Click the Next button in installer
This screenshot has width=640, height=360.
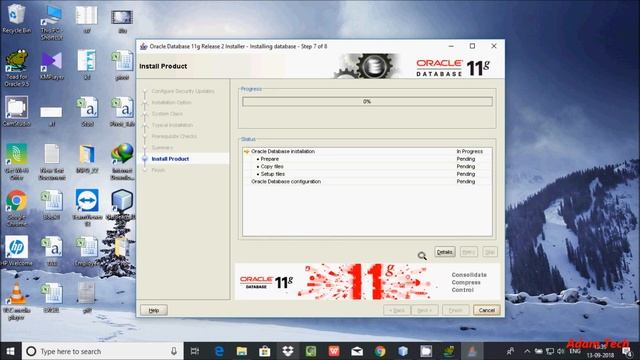[424, 310]
